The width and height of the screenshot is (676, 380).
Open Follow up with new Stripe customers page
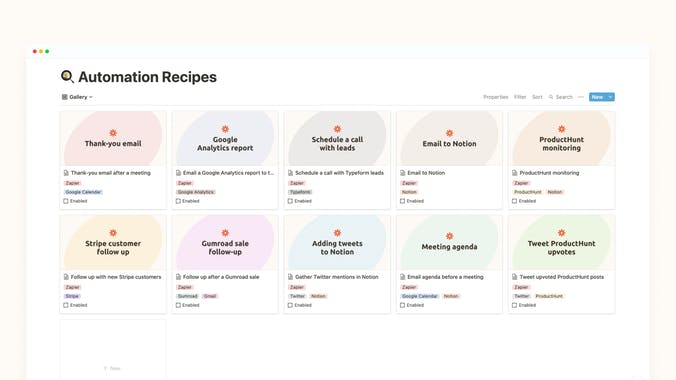tap(116, 277)
